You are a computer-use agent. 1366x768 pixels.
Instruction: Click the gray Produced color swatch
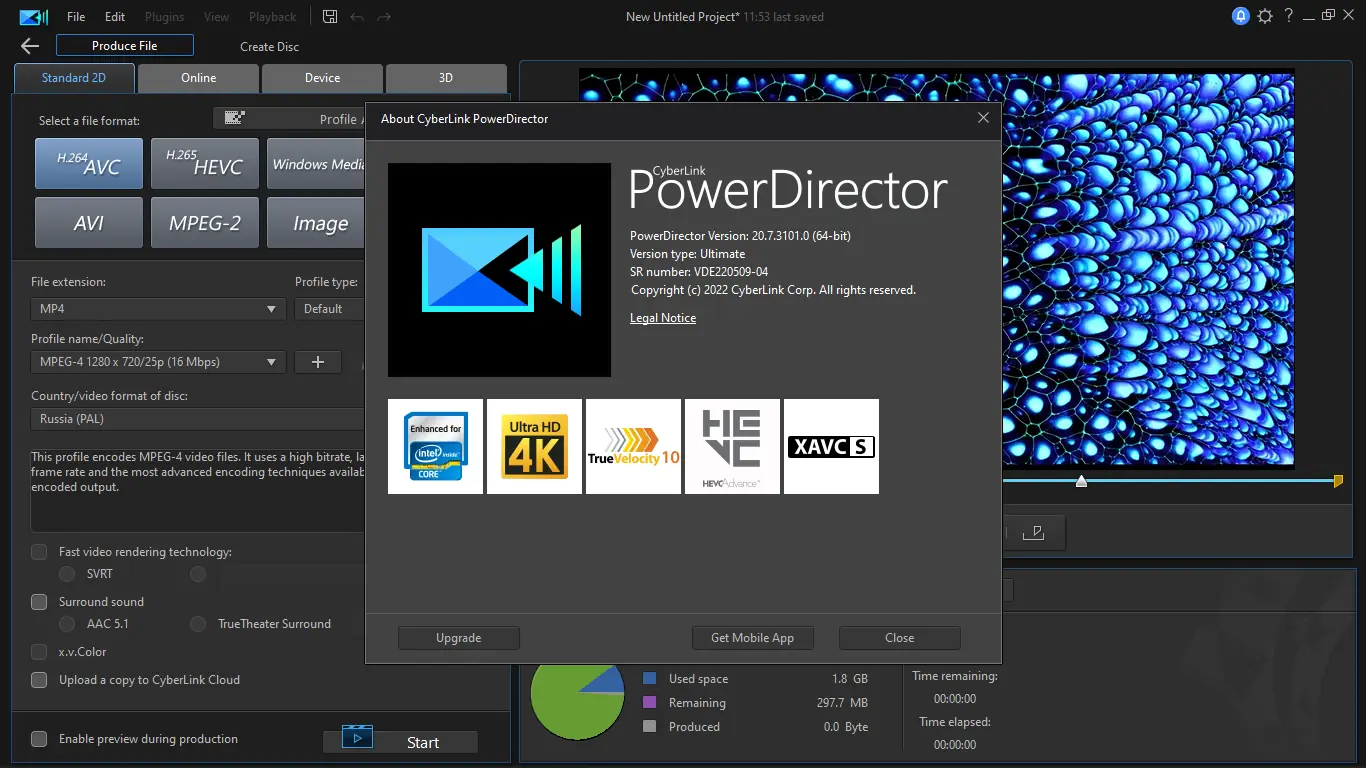[x=650, y=727]
